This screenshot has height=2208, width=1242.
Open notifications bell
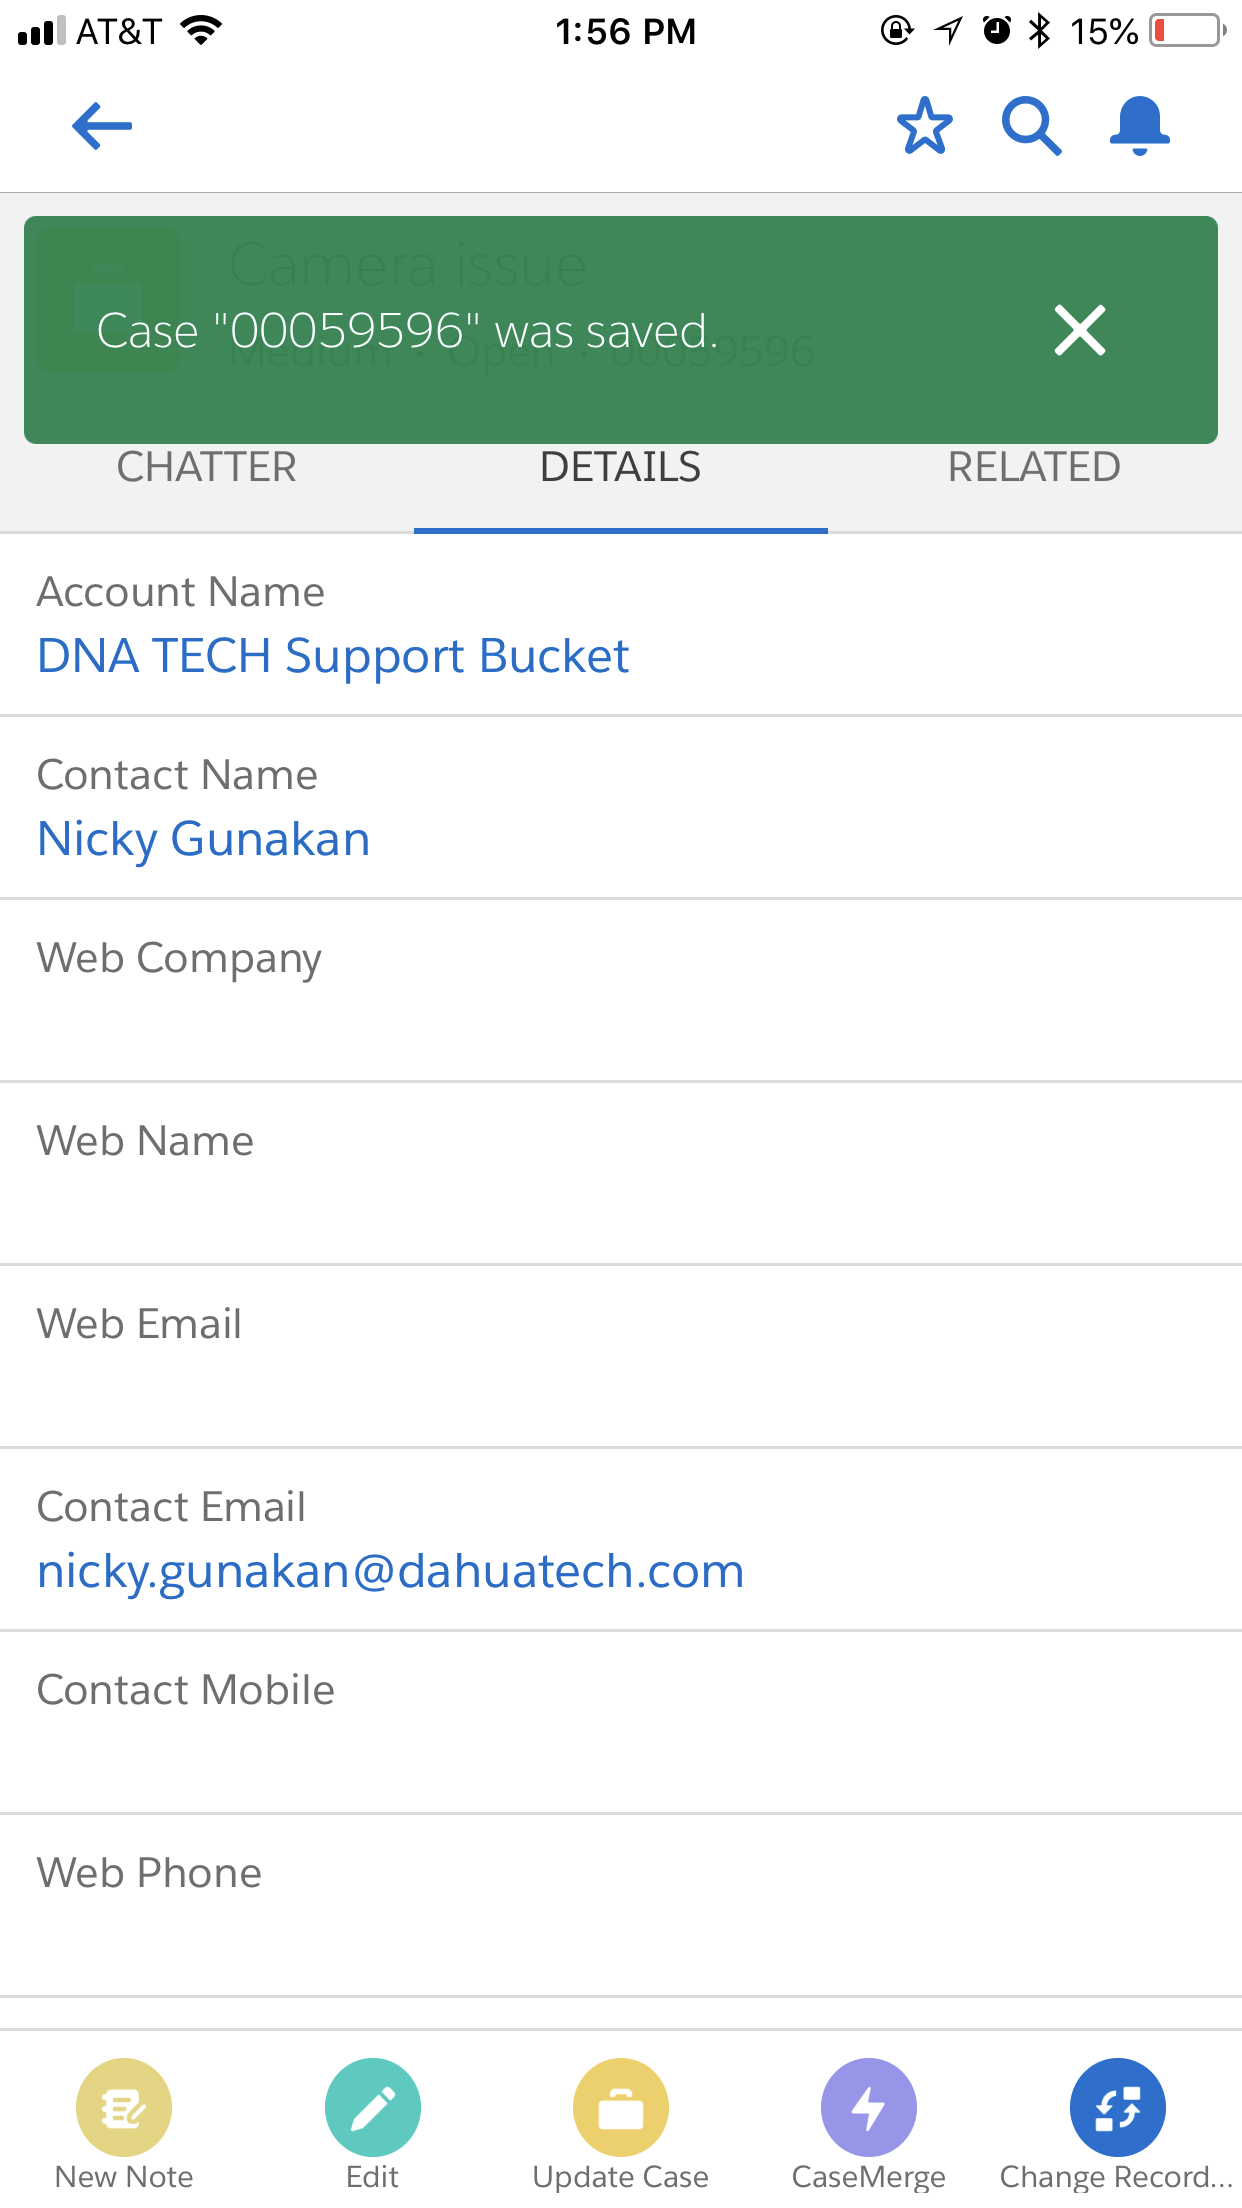coord(1139,127)
